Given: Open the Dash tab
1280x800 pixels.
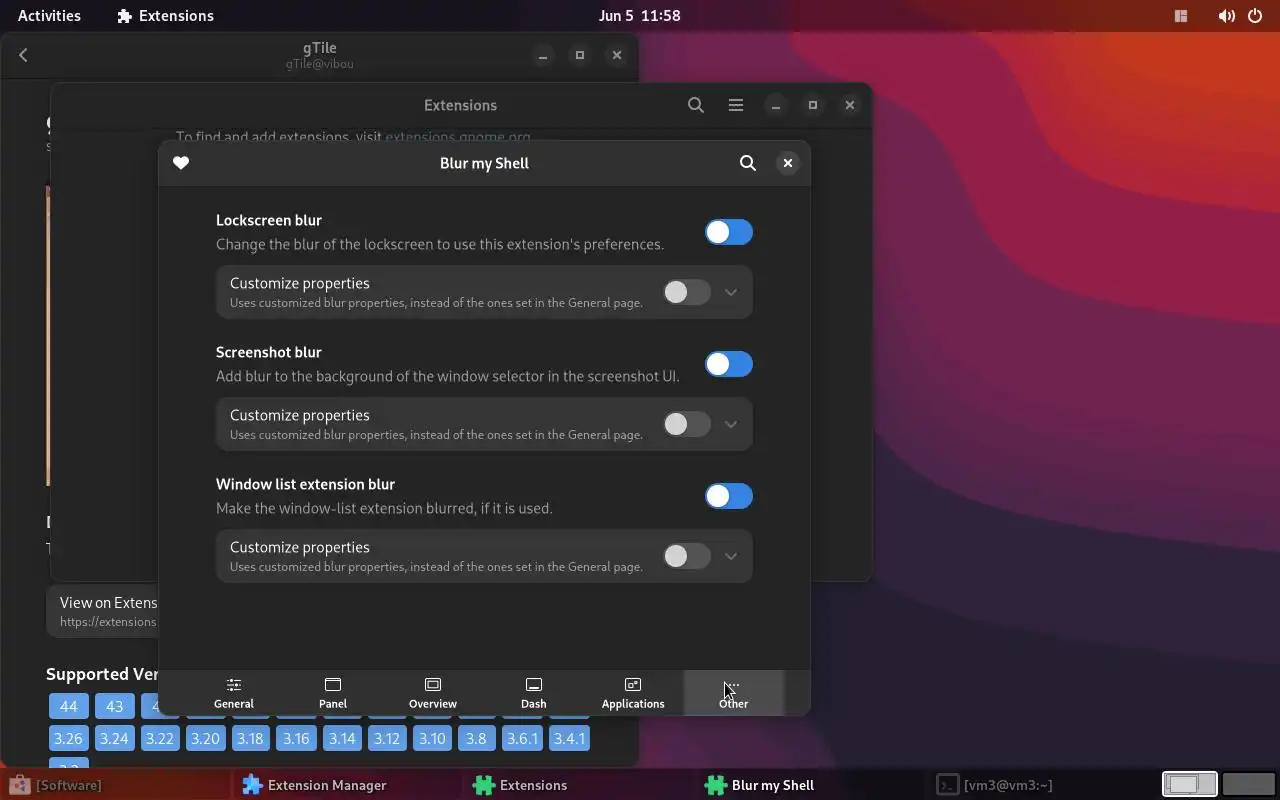Looking at the screenshot, I should pyautogui.click(x=533, y=693).
